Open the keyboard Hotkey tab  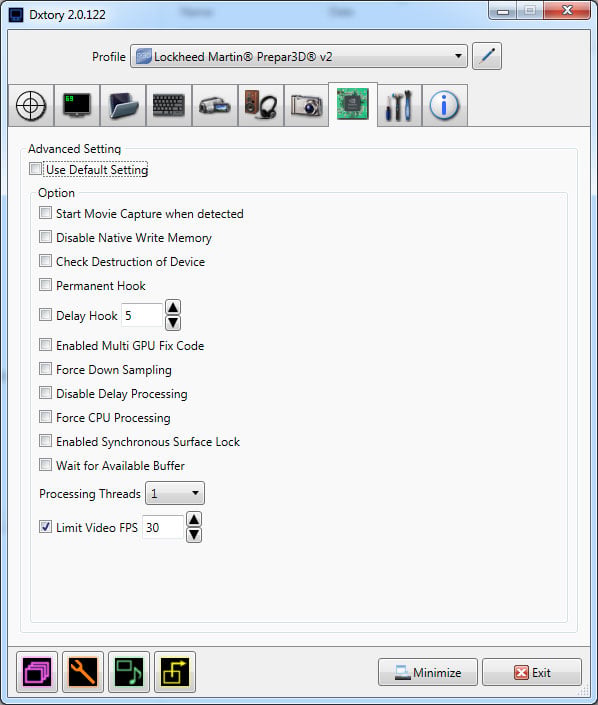pos(169,105)
